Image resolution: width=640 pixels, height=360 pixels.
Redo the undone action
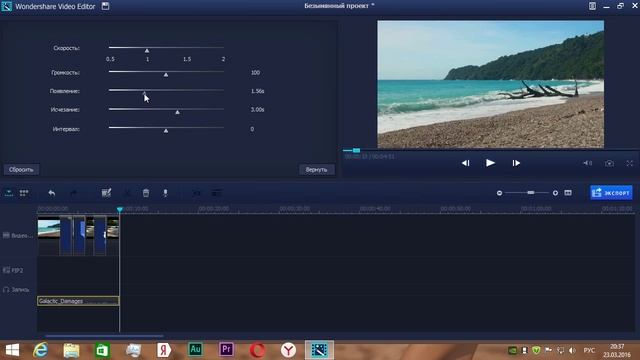pyautogui.click(x=73, y=193)
